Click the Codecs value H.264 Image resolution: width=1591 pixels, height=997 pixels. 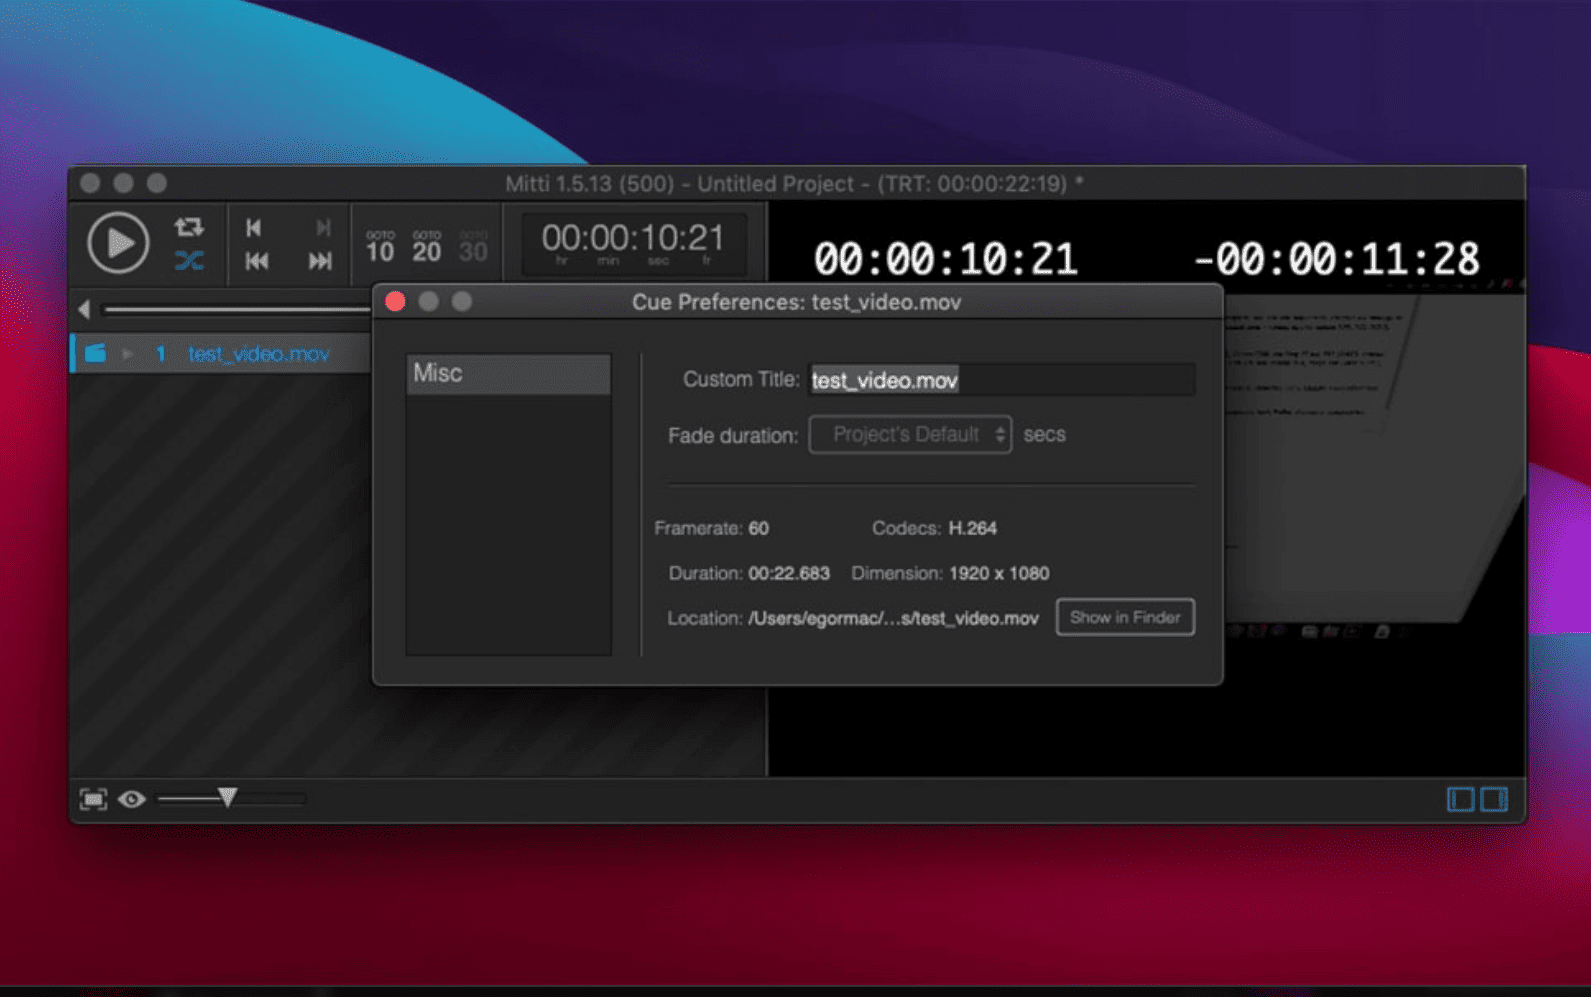point(973,528)
